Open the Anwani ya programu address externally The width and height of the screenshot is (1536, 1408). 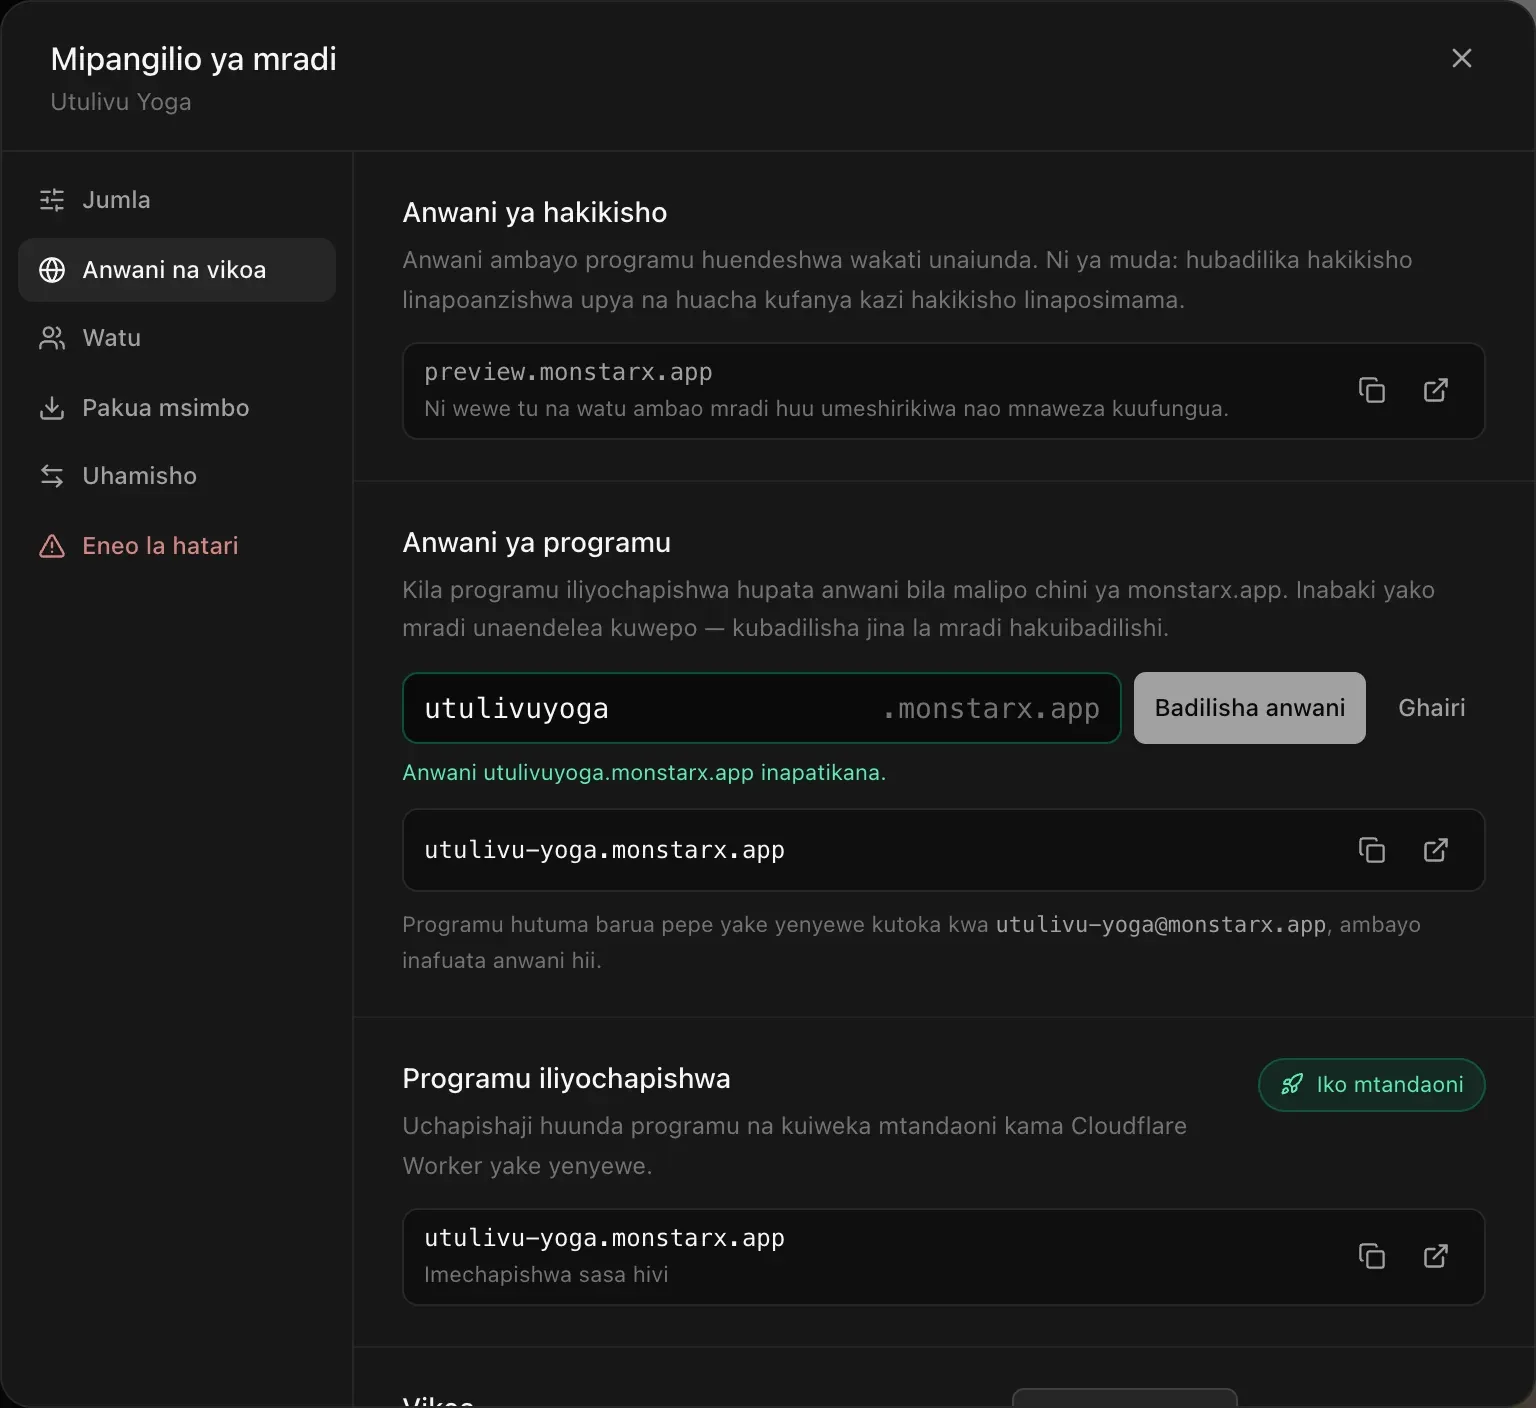[1436, 850]
